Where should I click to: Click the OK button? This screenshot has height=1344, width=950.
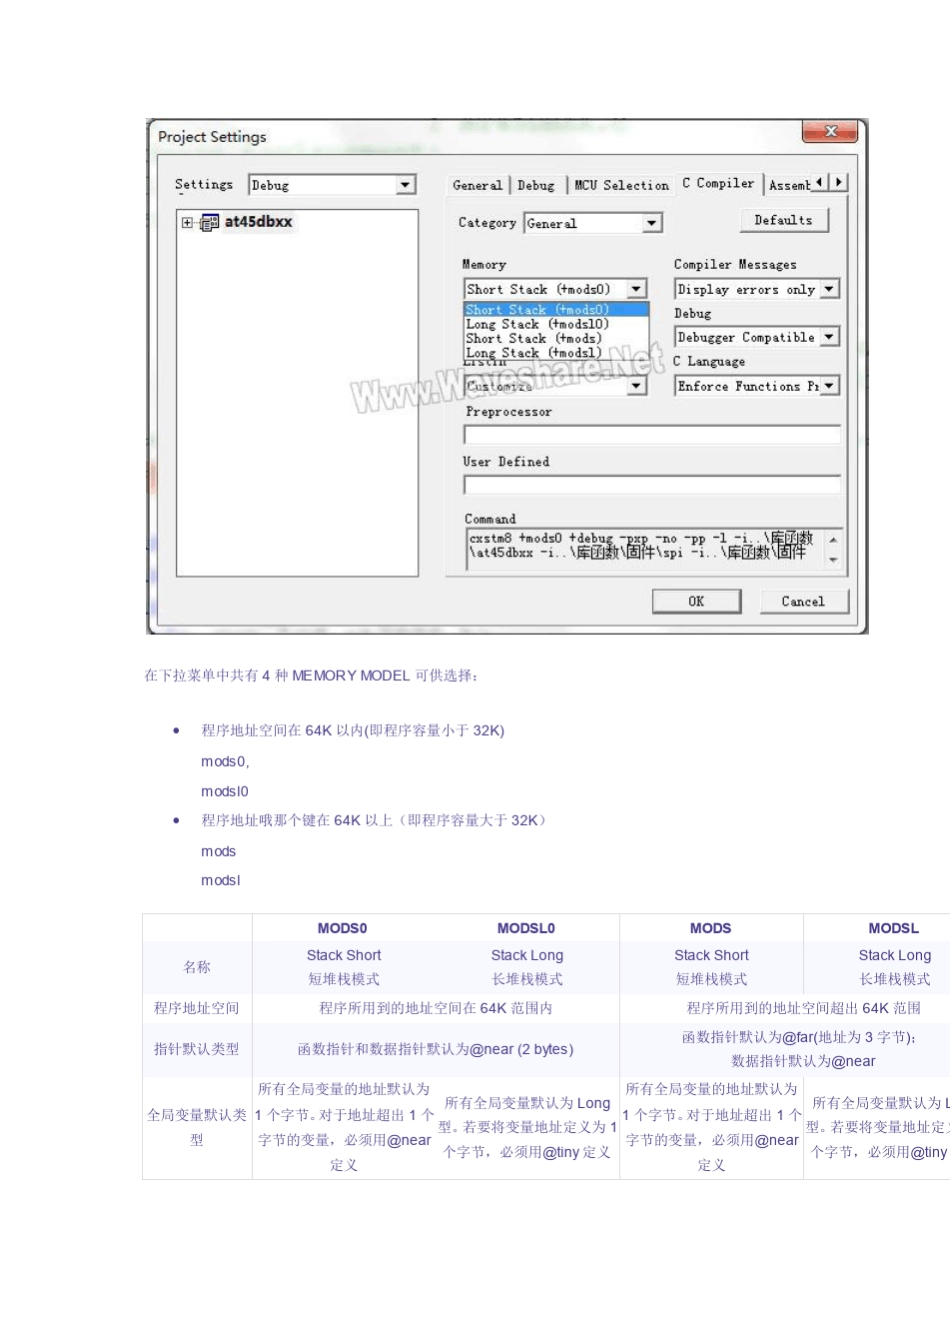pyautogui.click(x=696, y=601)
